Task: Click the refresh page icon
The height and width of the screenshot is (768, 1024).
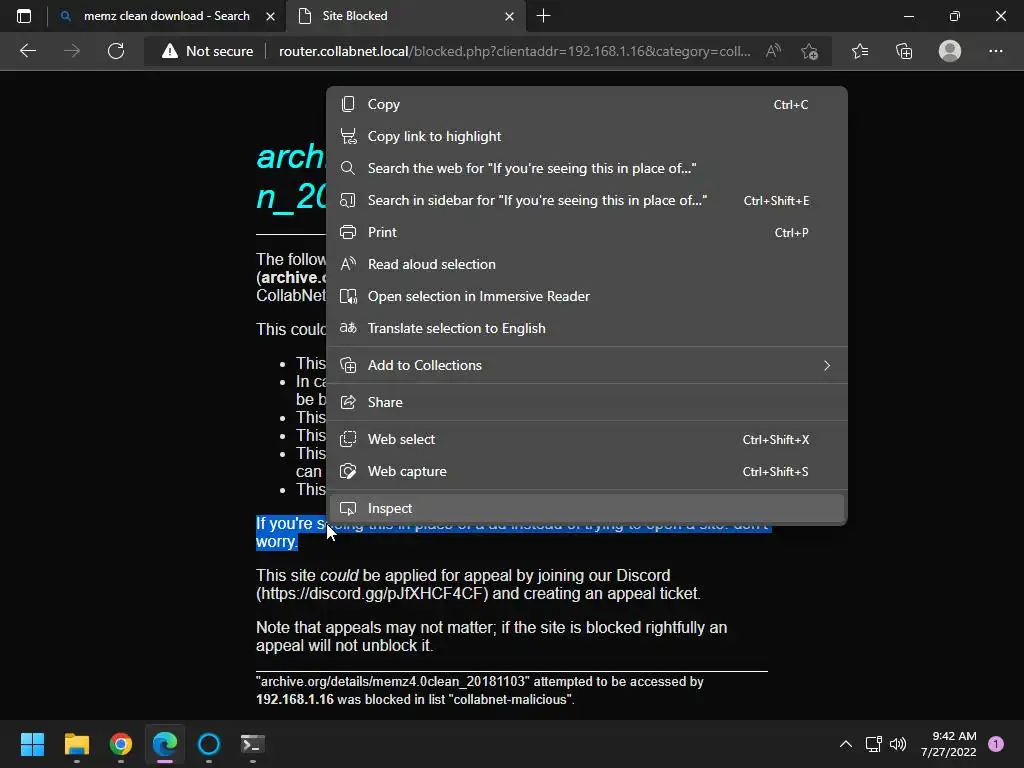Action: point(116,51)
